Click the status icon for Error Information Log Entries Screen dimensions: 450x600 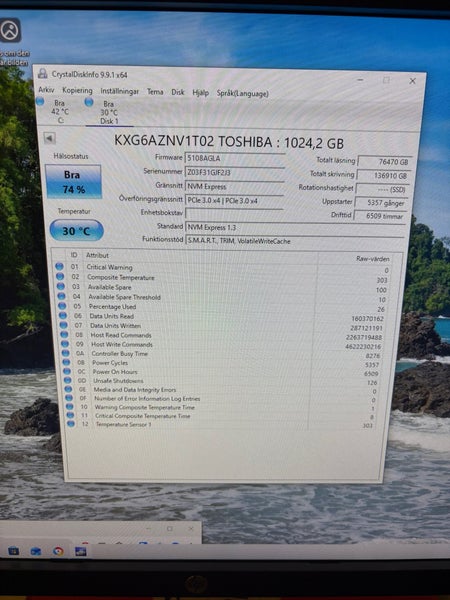pyautogui.click(x=69, y=398)
